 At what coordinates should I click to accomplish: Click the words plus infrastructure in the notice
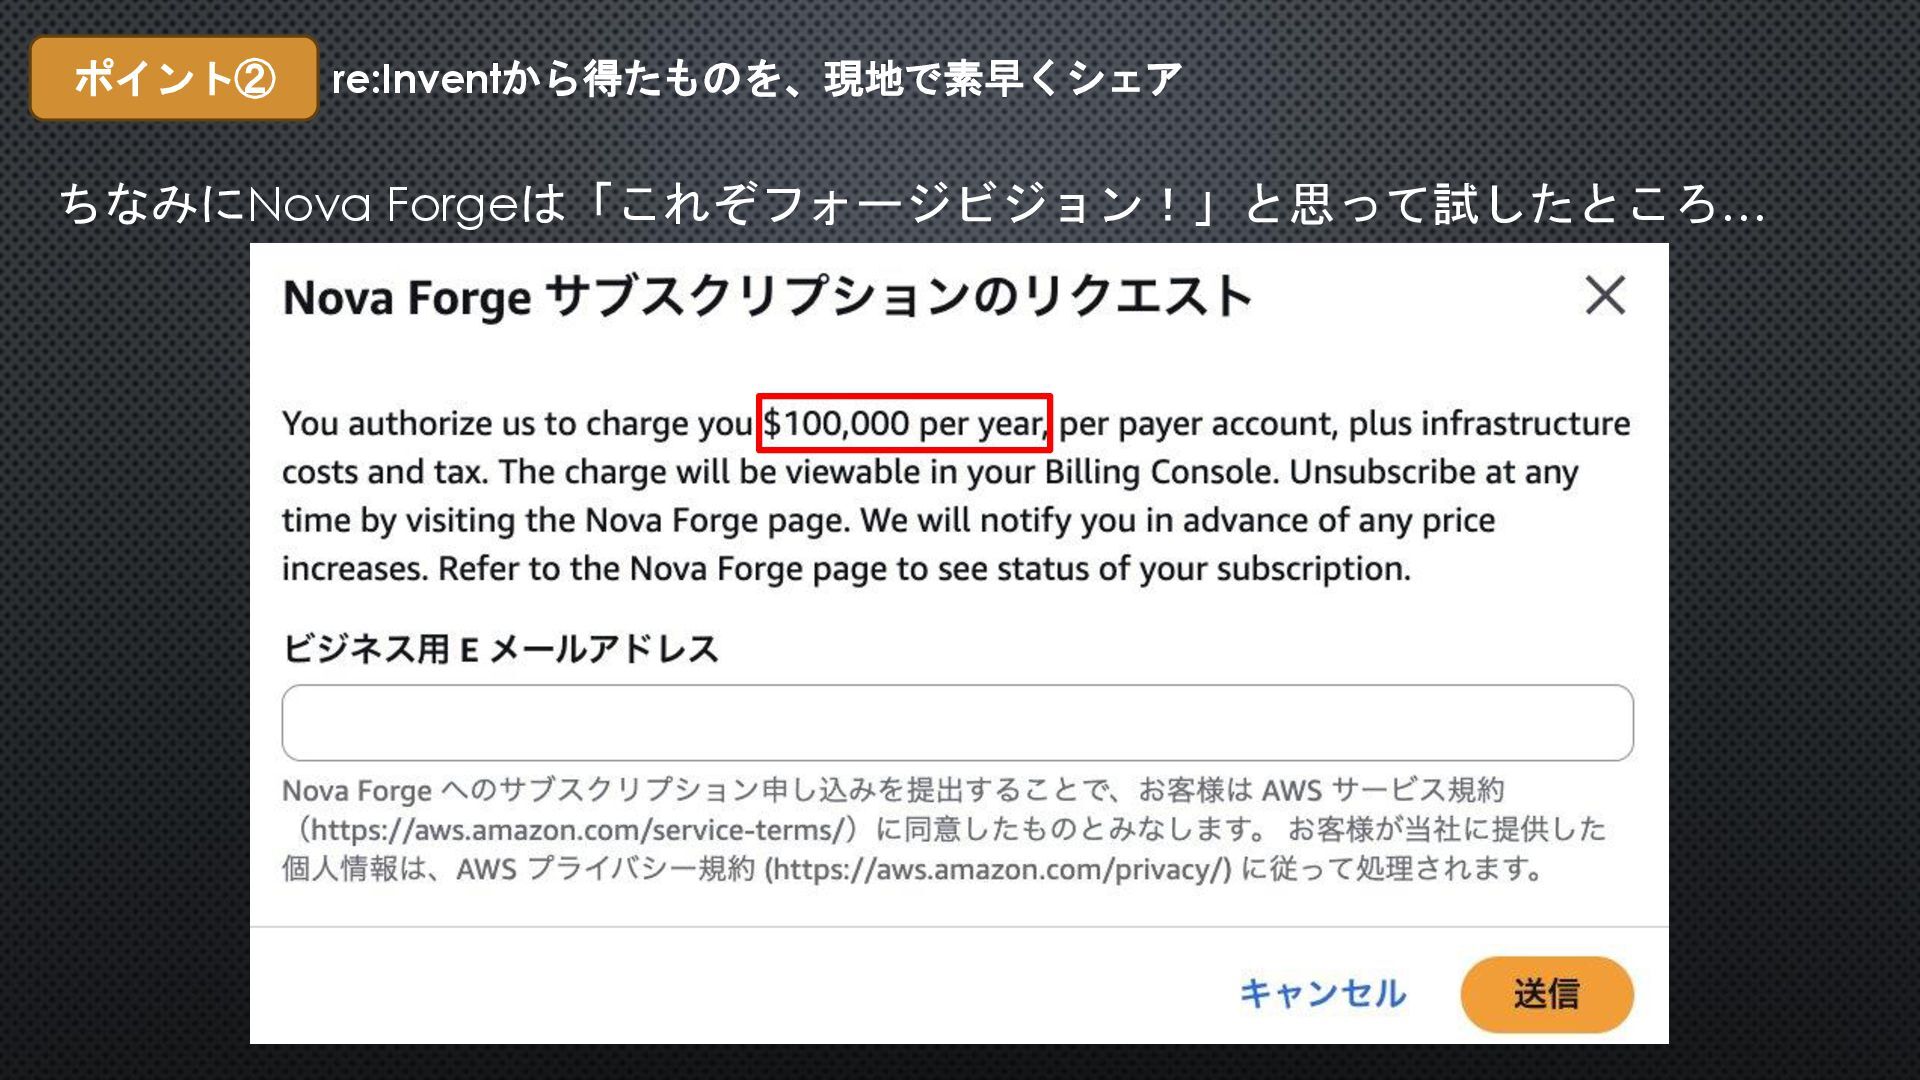[1488, 424]
